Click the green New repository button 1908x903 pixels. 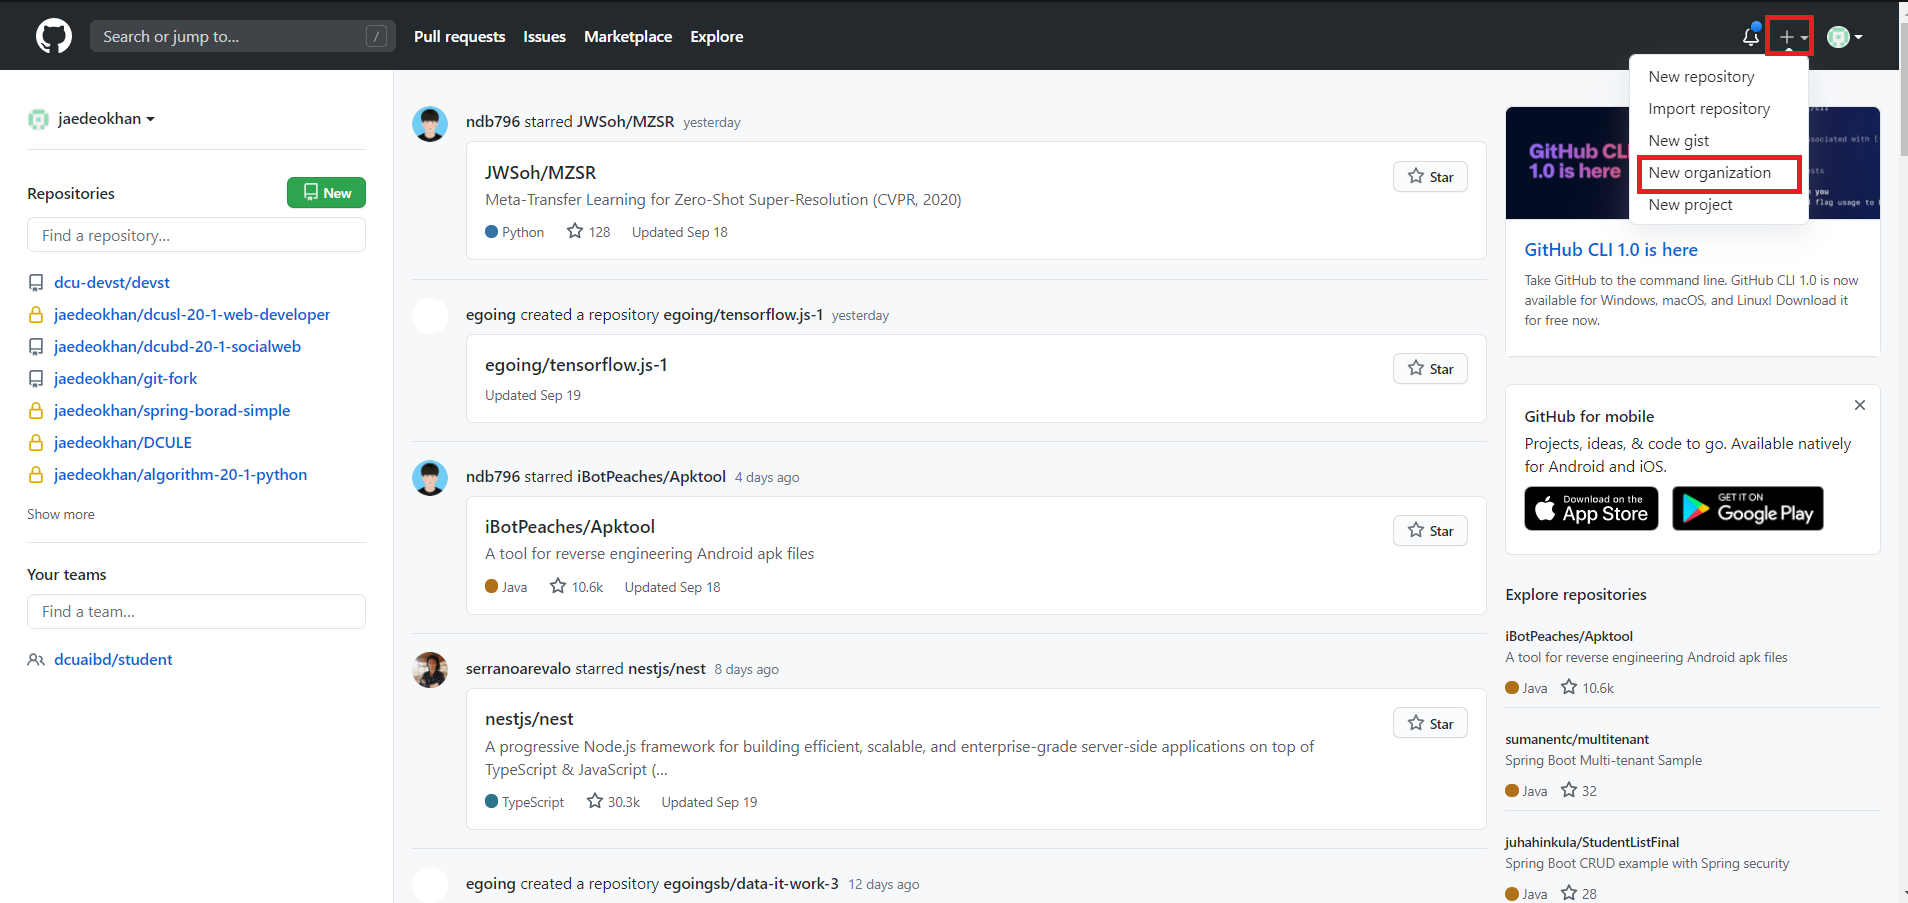(326, 193)
